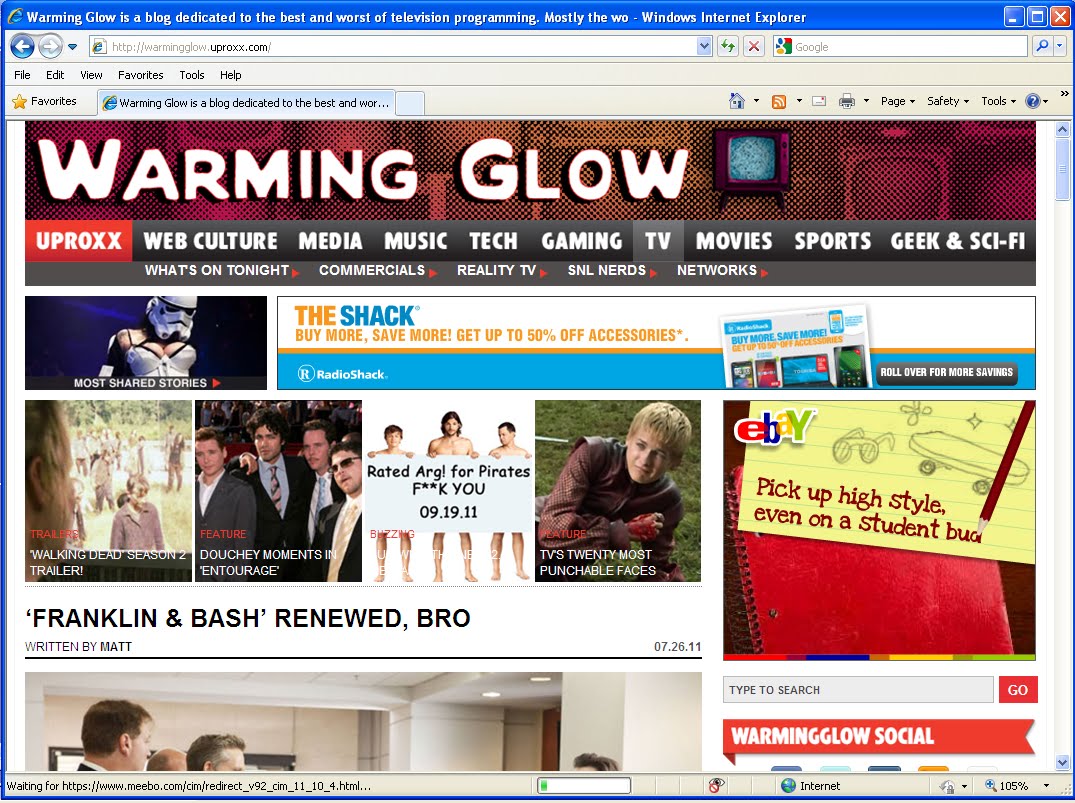The width and height of the screenshot is (1075, 803).
Task: Click the Read Mail icon
Action: [x=819, y=101]
